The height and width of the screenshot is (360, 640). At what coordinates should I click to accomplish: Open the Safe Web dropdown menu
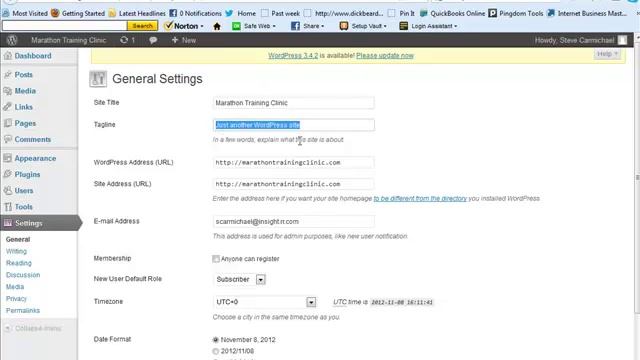pyautogui.click(x=274, y=26)
